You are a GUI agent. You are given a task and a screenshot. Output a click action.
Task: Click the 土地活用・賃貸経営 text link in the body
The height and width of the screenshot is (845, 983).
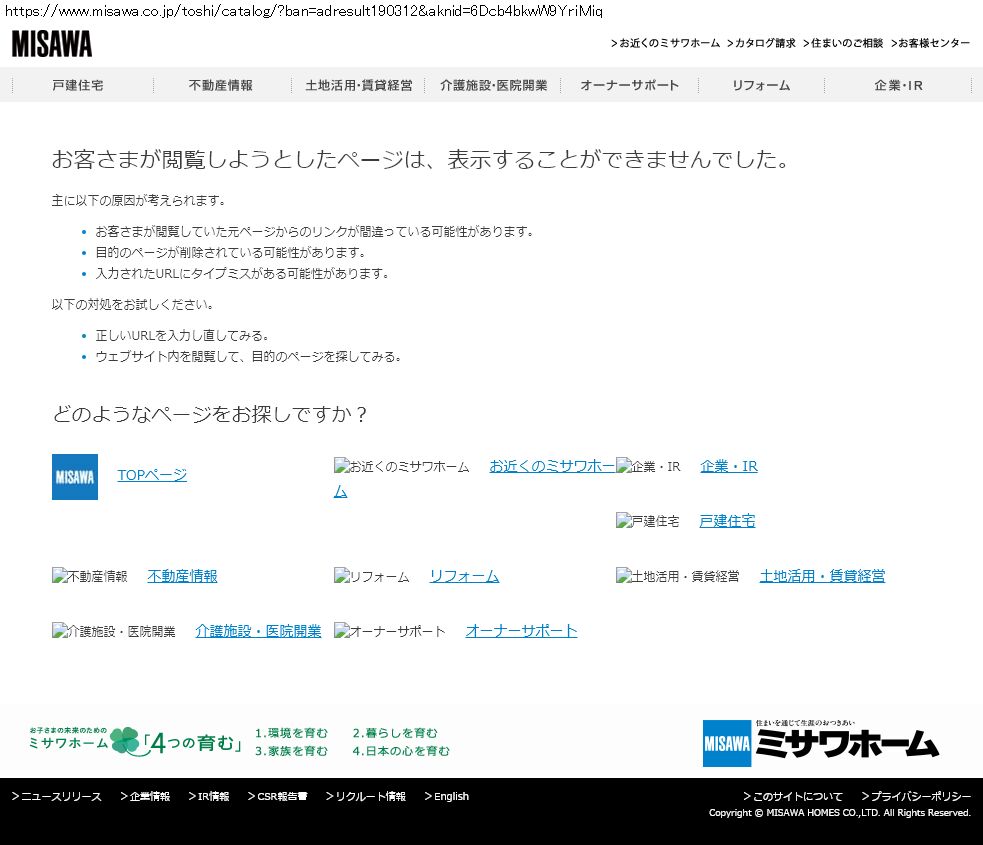point(822,576)
